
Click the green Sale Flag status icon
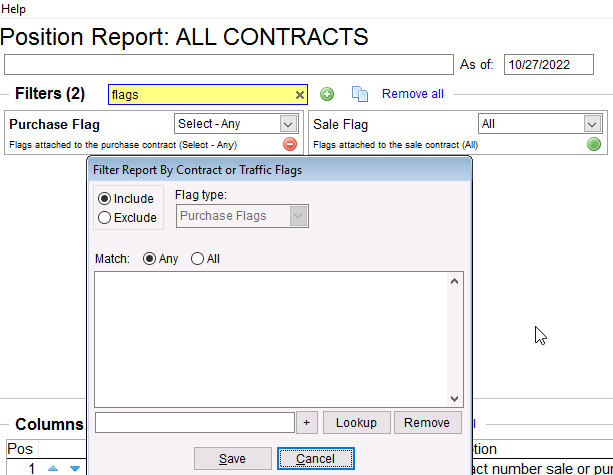pos(593,144)
